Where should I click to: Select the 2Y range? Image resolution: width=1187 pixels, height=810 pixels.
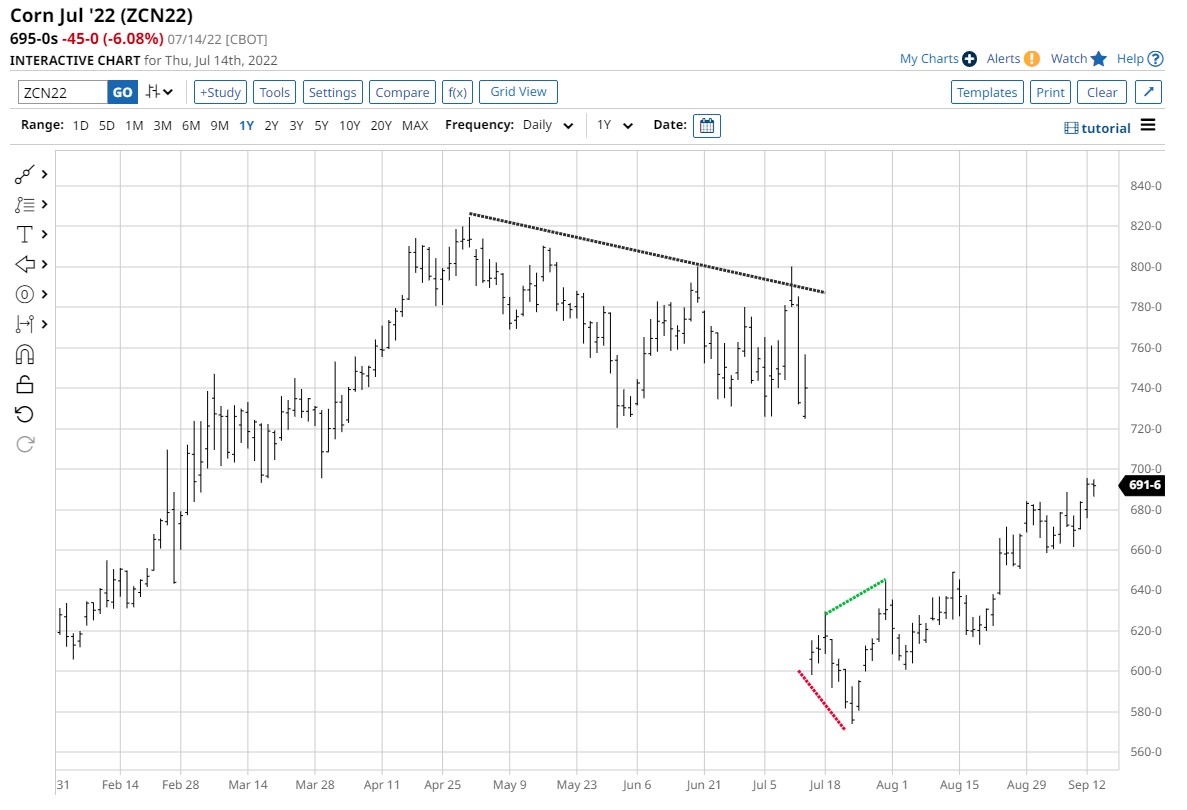[x=271, y=126]
